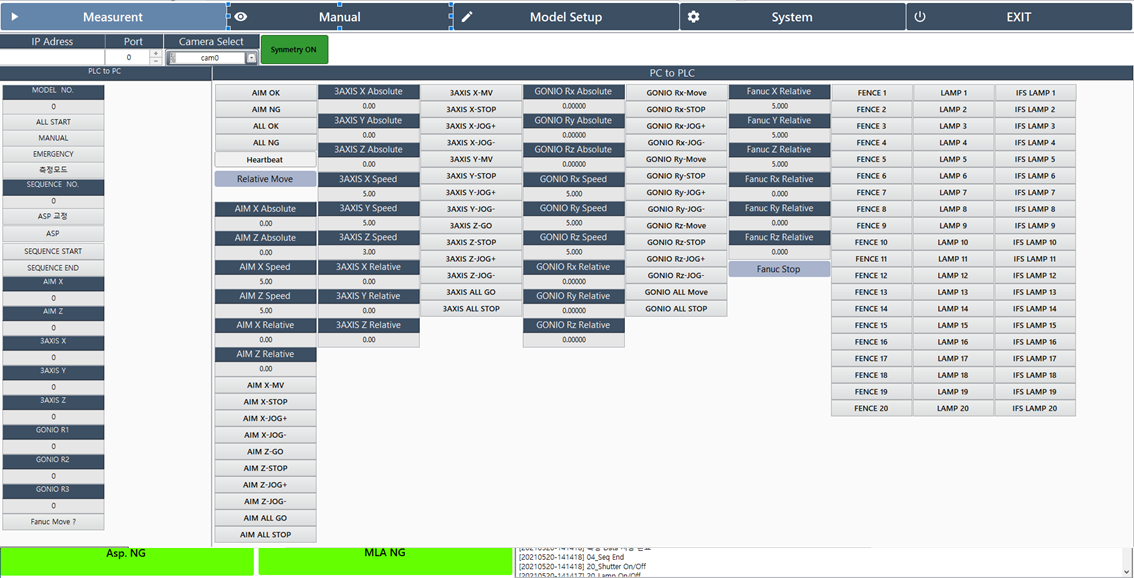
Task: Open the Camera Select dropdown arrow
Action: pyautogui.click(x=252, y=58)
